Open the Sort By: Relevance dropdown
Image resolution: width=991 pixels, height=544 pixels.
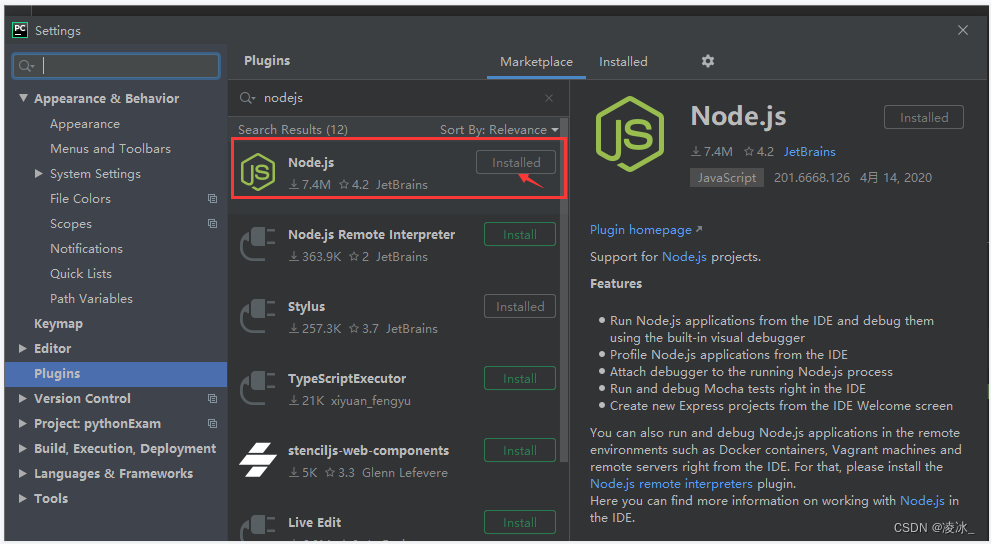499,130
